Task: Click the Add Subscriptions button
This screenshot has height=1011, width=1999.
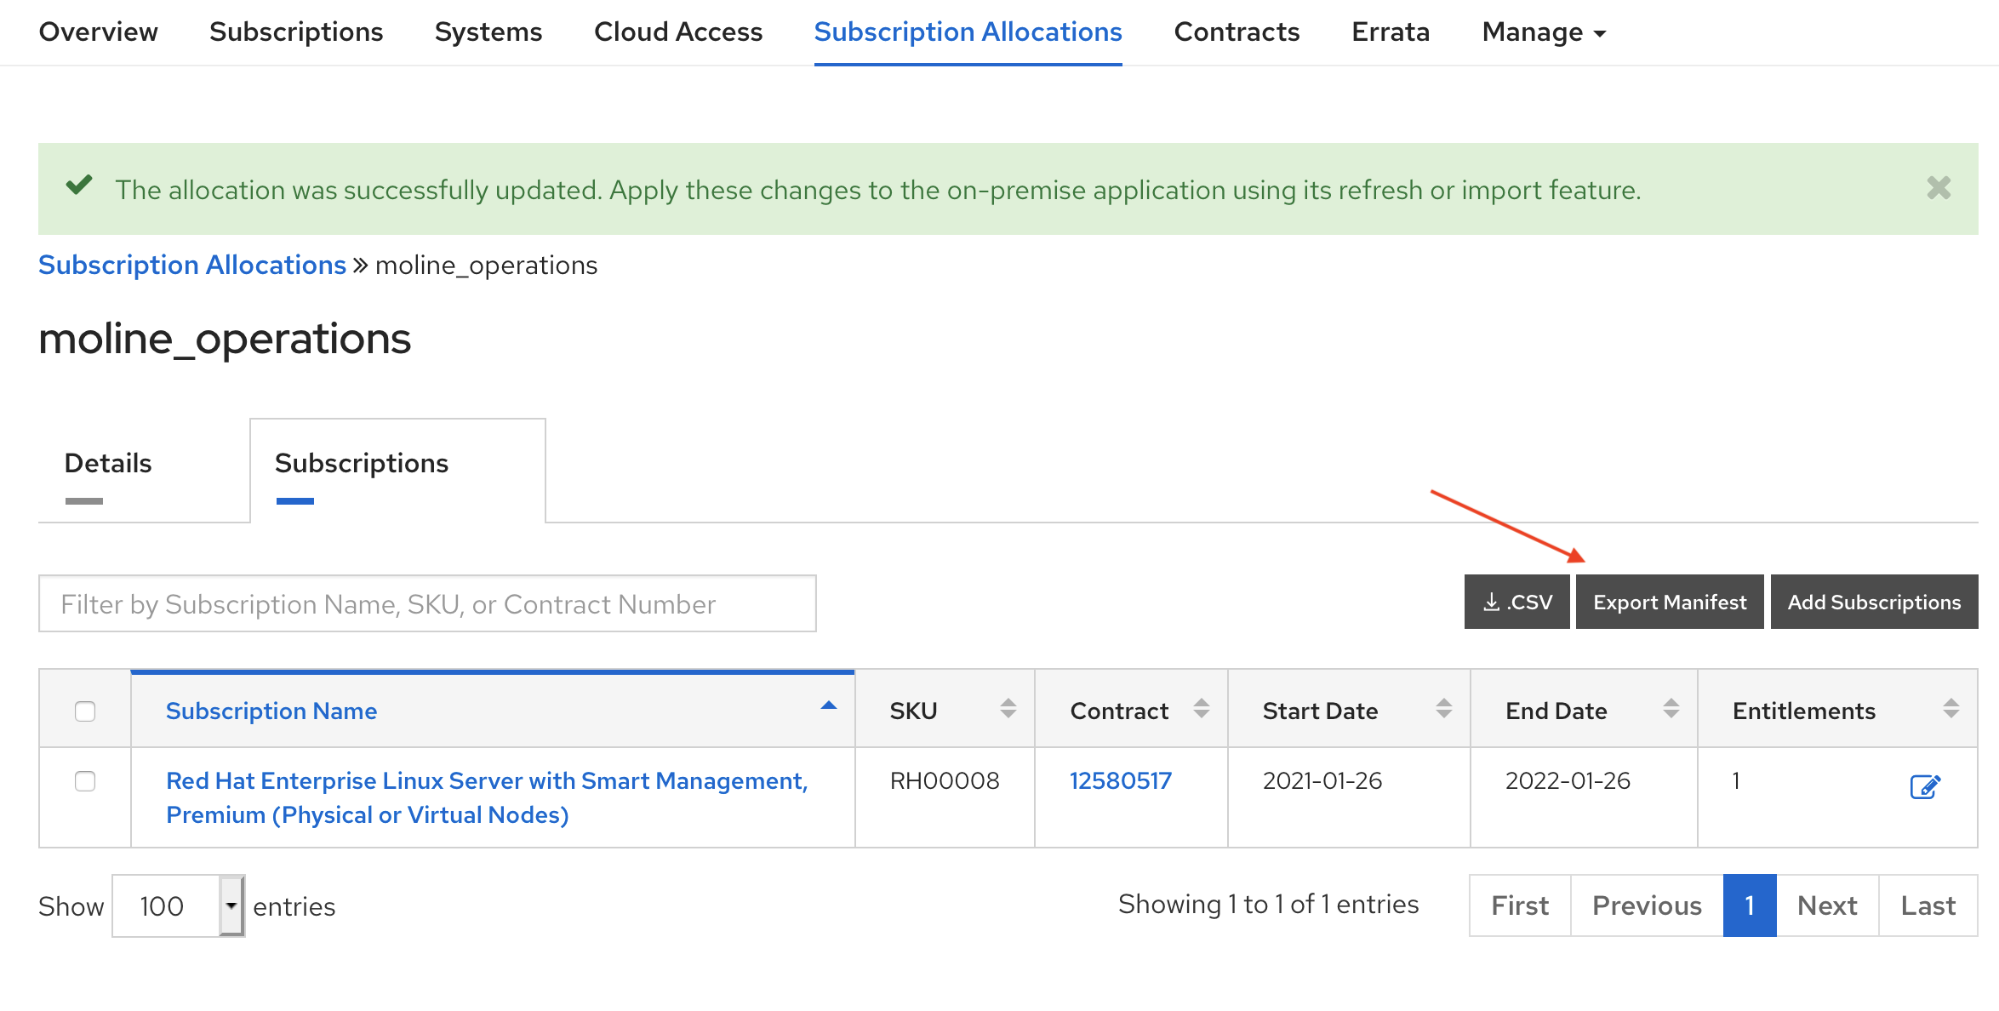Action: pos(1873,602)
